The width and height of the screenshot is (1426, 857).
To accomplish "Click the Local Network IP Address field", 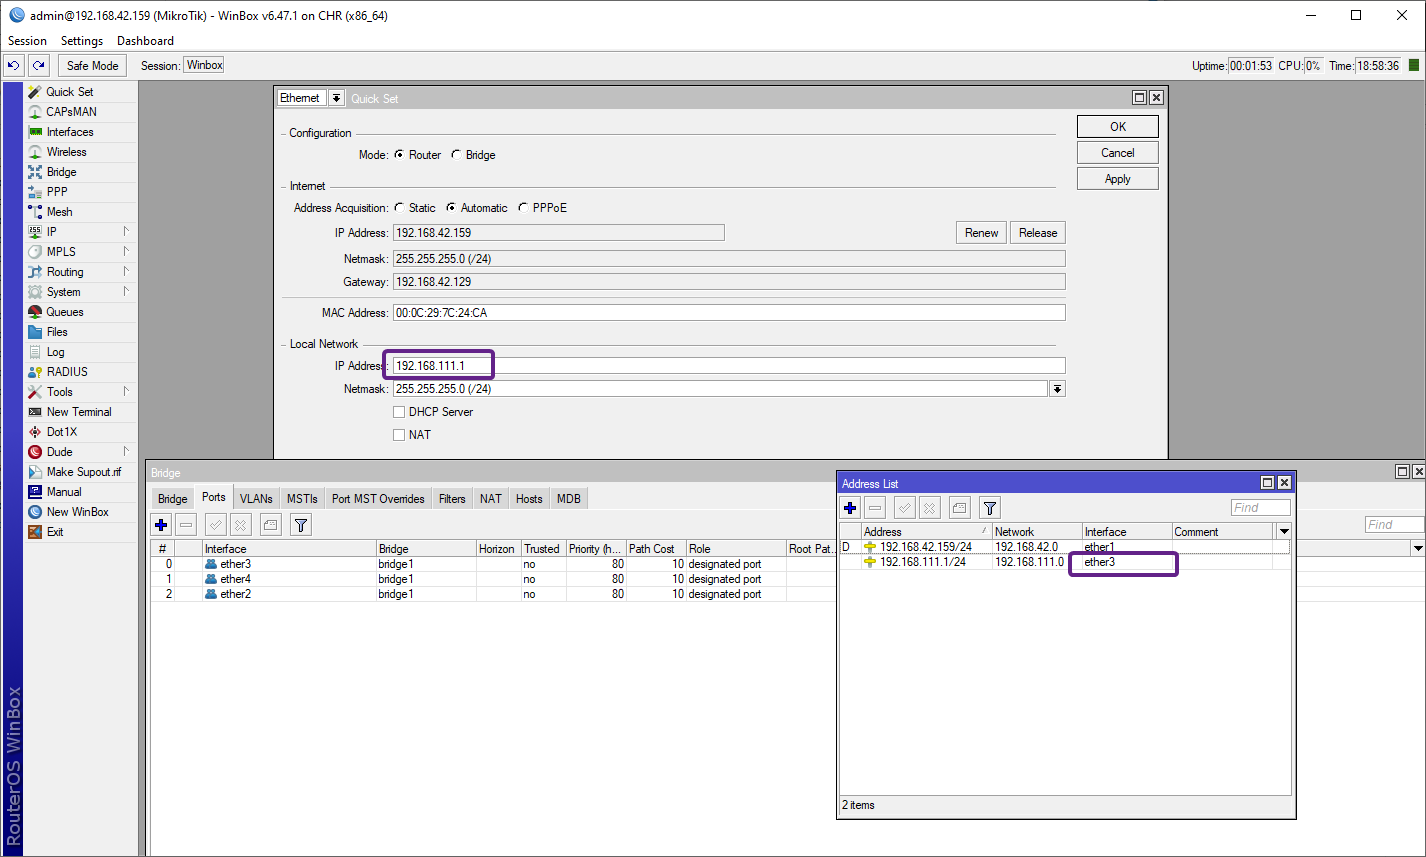I will 729,366.
